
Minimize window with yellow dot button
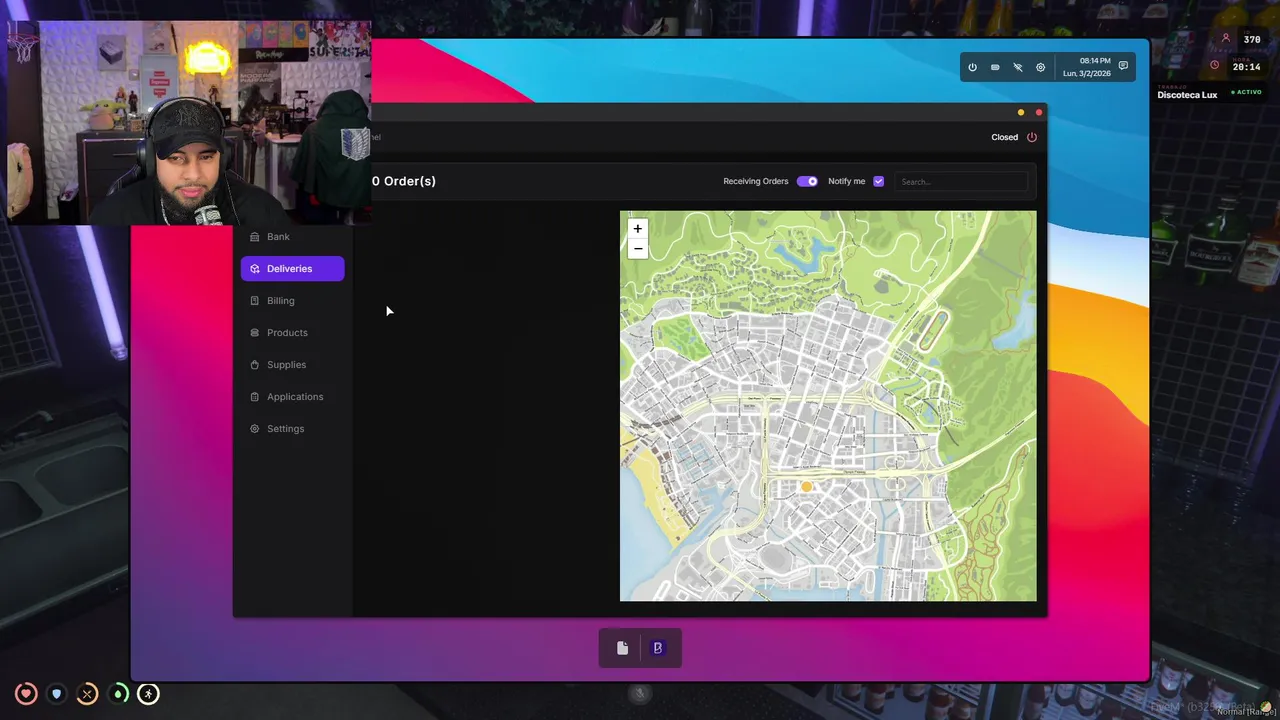tap(1021, 112)
